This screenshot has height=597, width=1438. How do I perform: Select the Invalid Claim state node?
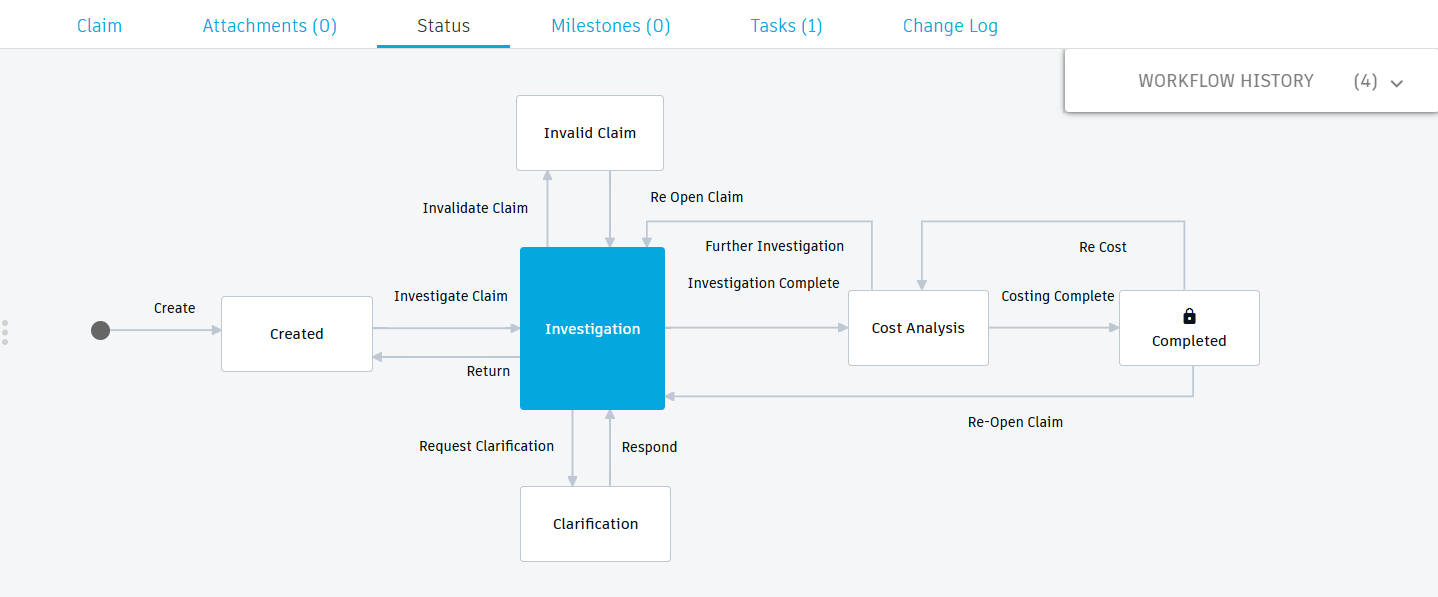(589, 132)
